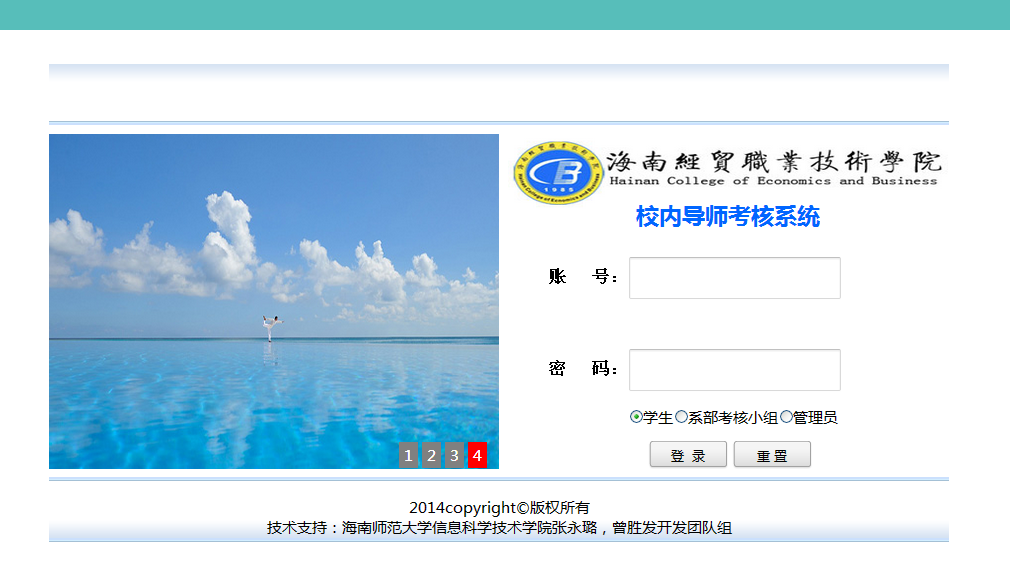Image resolution: width=1010 pixels, height=565 pixels.
Task: Focus the 密码 password input field
Action: 734,370
